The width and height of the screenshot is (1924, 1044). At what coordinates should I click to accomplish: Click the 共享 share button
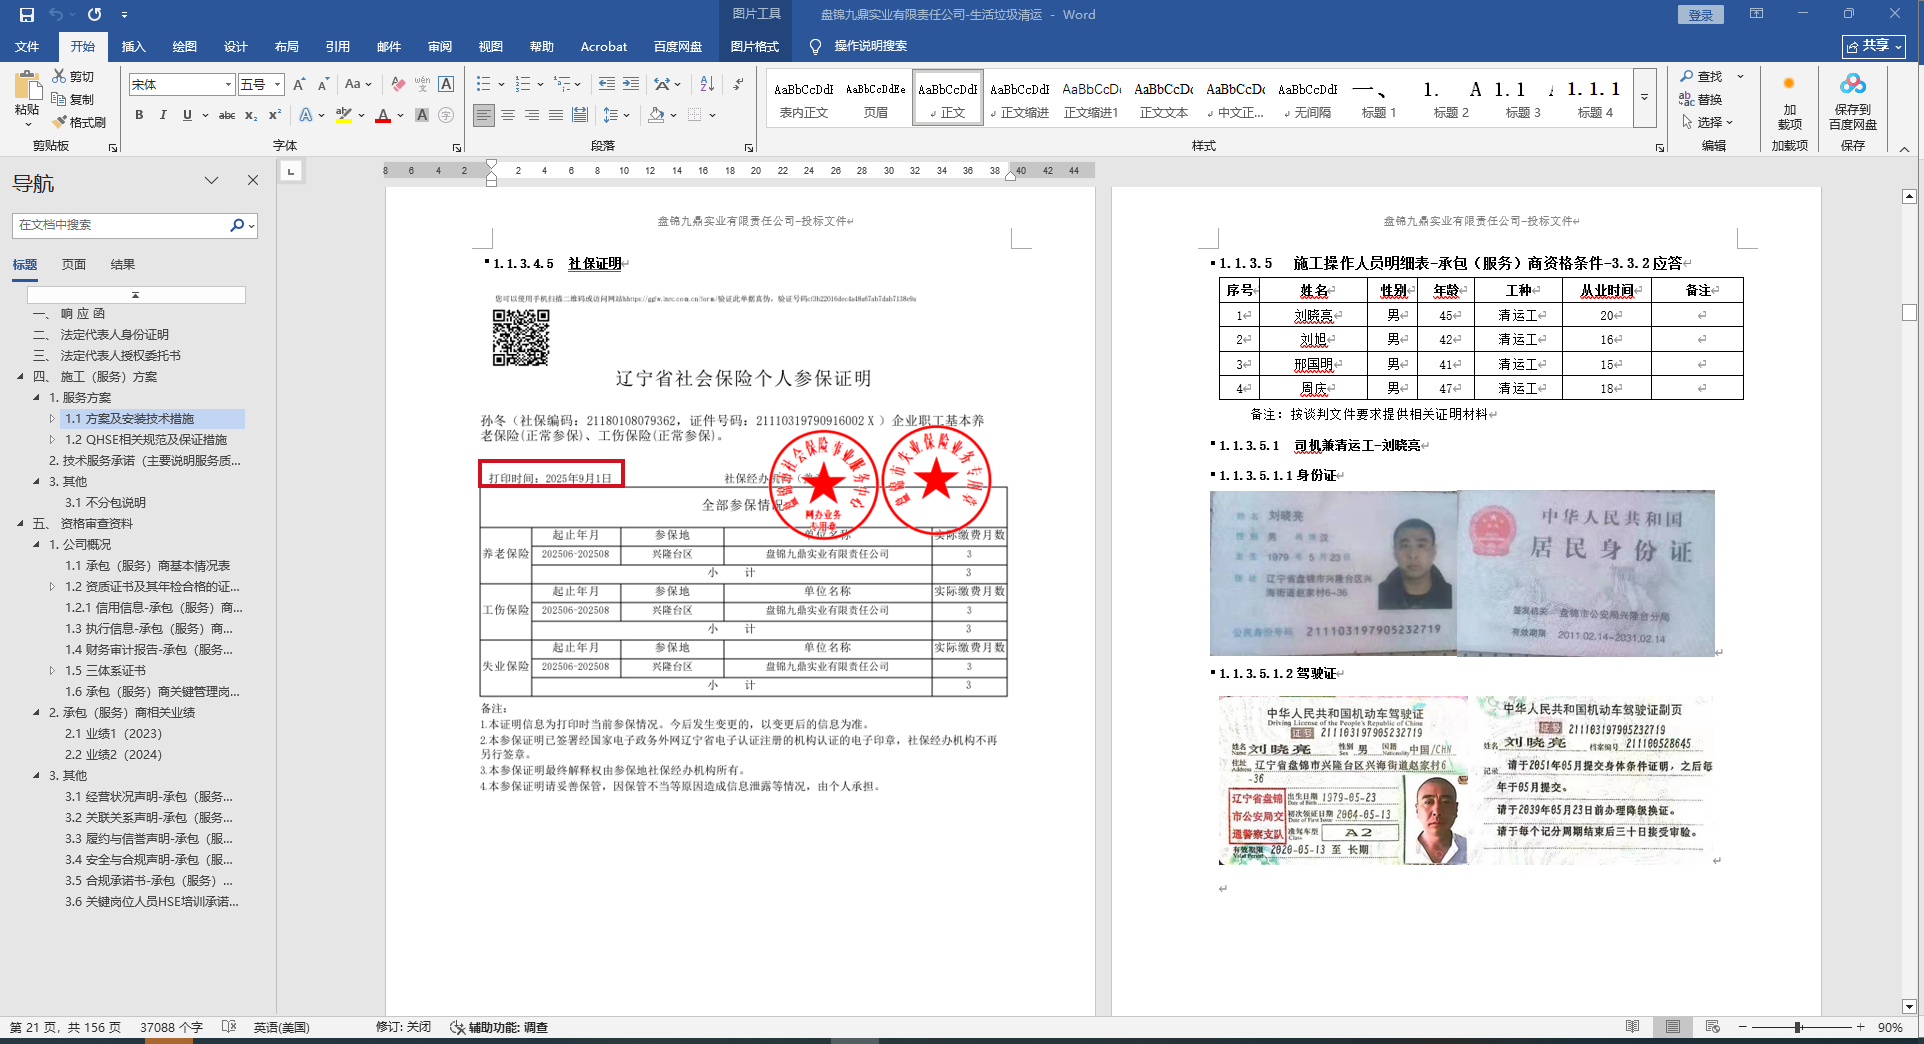(x=1874, y=46)
